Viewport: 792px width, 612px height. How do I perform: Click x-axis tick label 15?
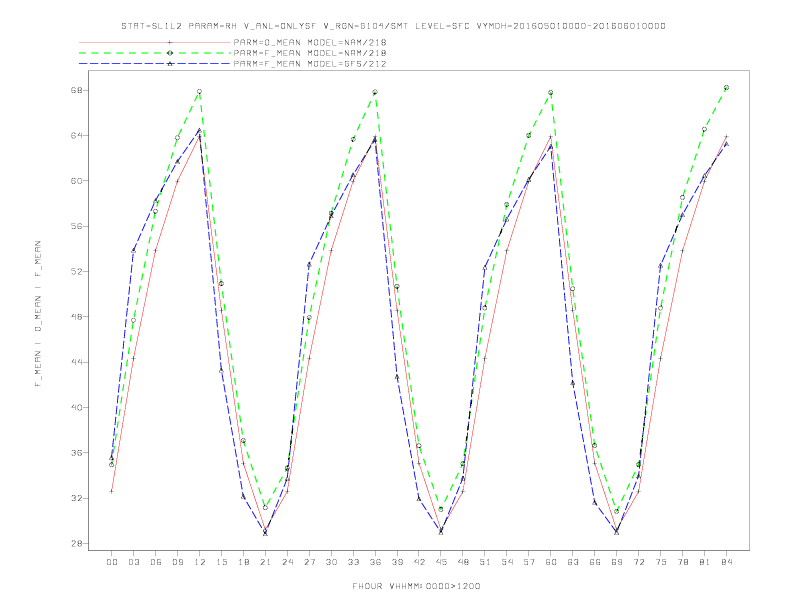pos(221,562)
